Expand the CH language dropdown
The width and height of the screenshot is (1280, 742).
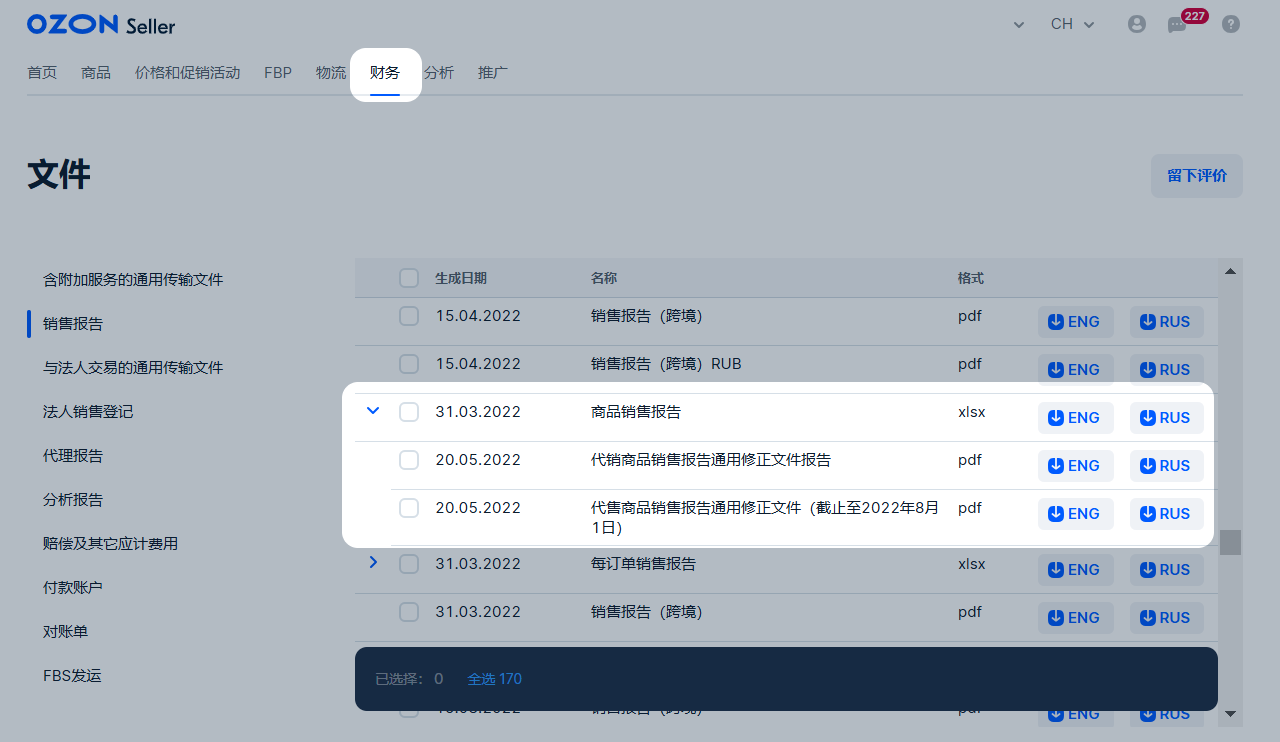1073,24
